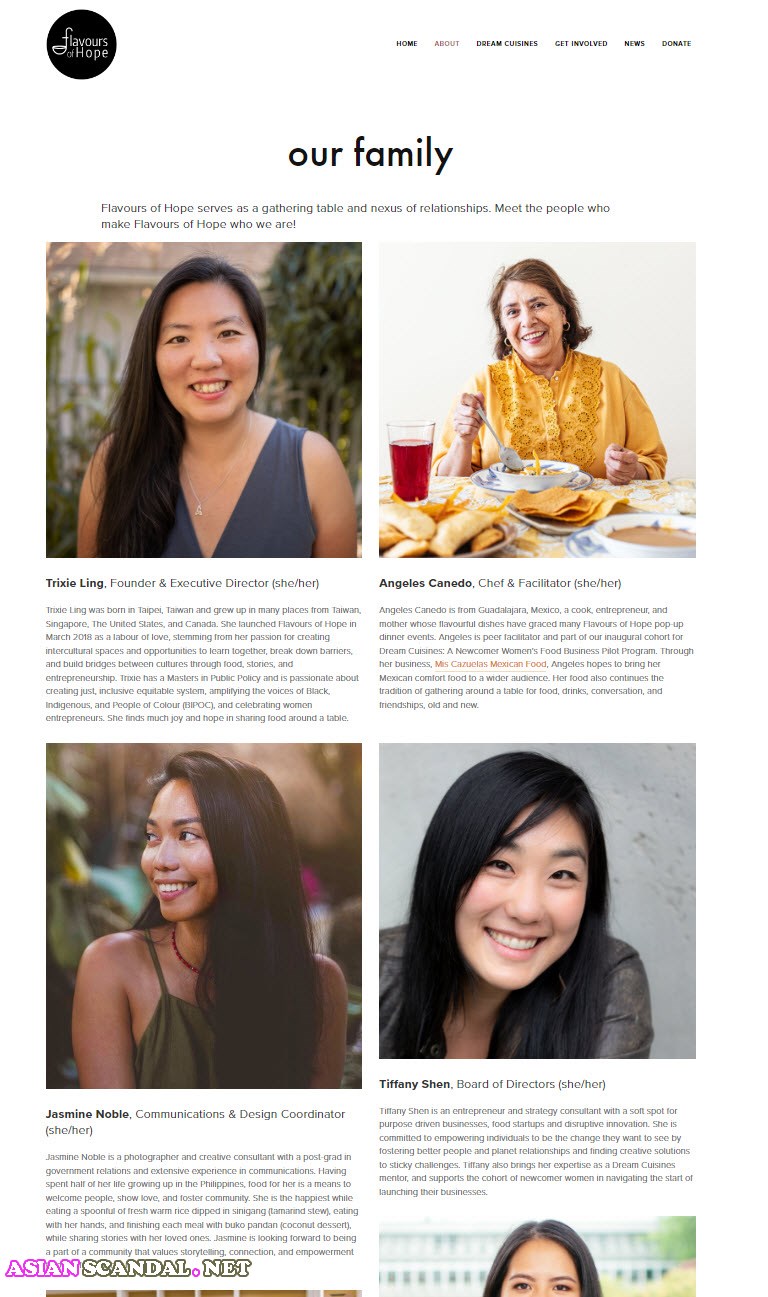Click the AsianScandal.net watermark

[x=128, y=1268]
